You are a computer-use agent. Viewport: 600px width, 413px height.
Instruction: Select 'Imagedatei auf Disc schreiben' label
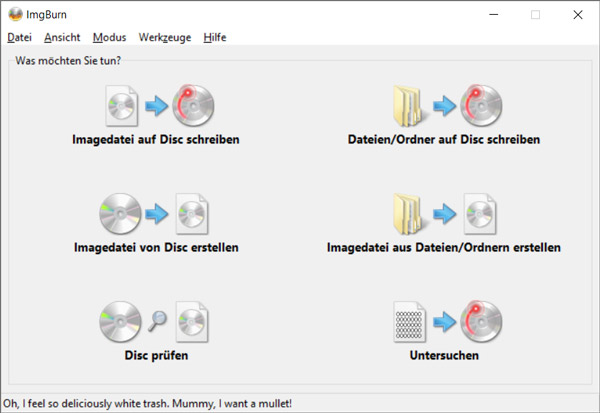pyautogui.click(x=156, y=139)
